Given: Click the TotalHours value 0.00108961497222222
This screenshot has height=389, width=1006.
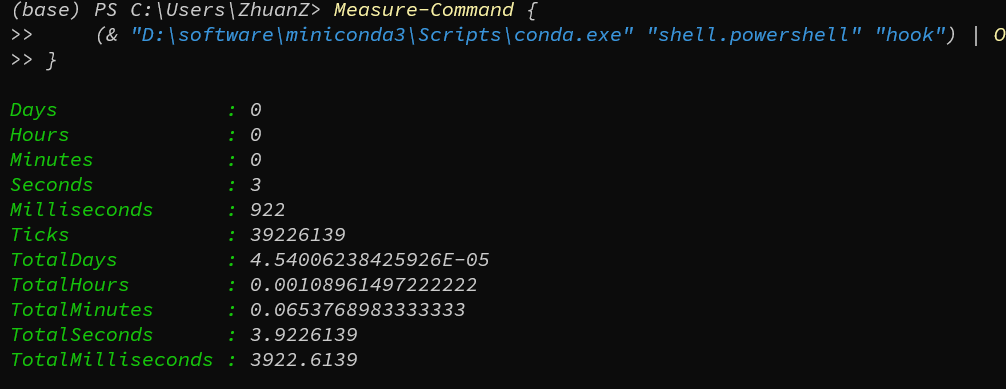Looking at the screenshot, I should coord(363,285).
